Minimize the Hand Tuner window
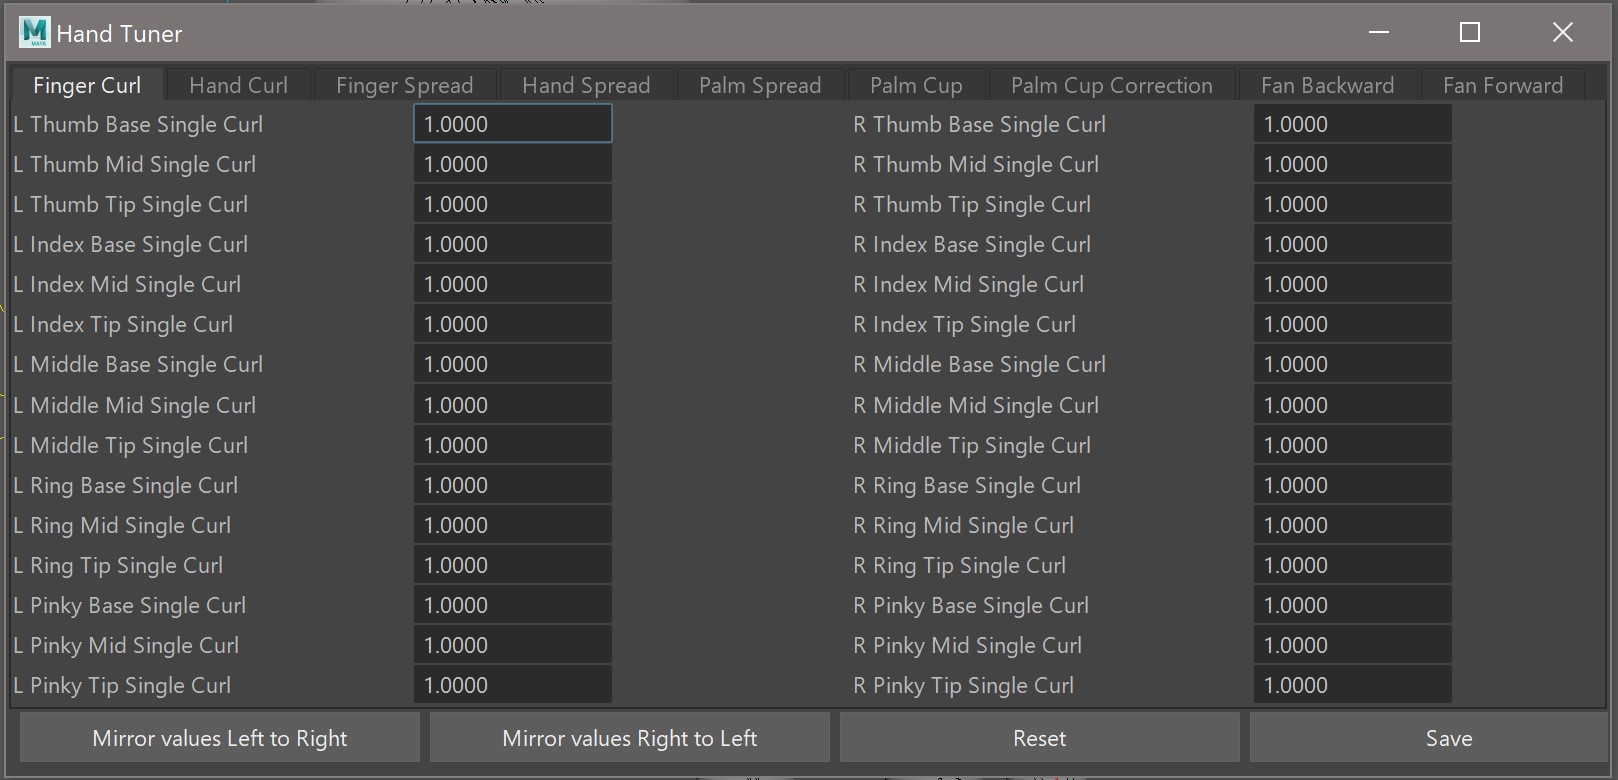 (1379, 32)
